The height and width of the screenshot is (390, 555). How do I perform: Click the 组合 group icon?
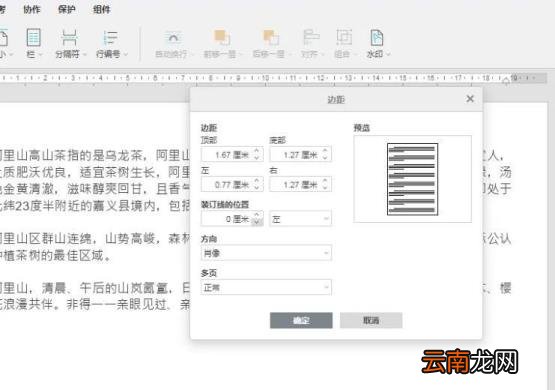tap(343, 37)
